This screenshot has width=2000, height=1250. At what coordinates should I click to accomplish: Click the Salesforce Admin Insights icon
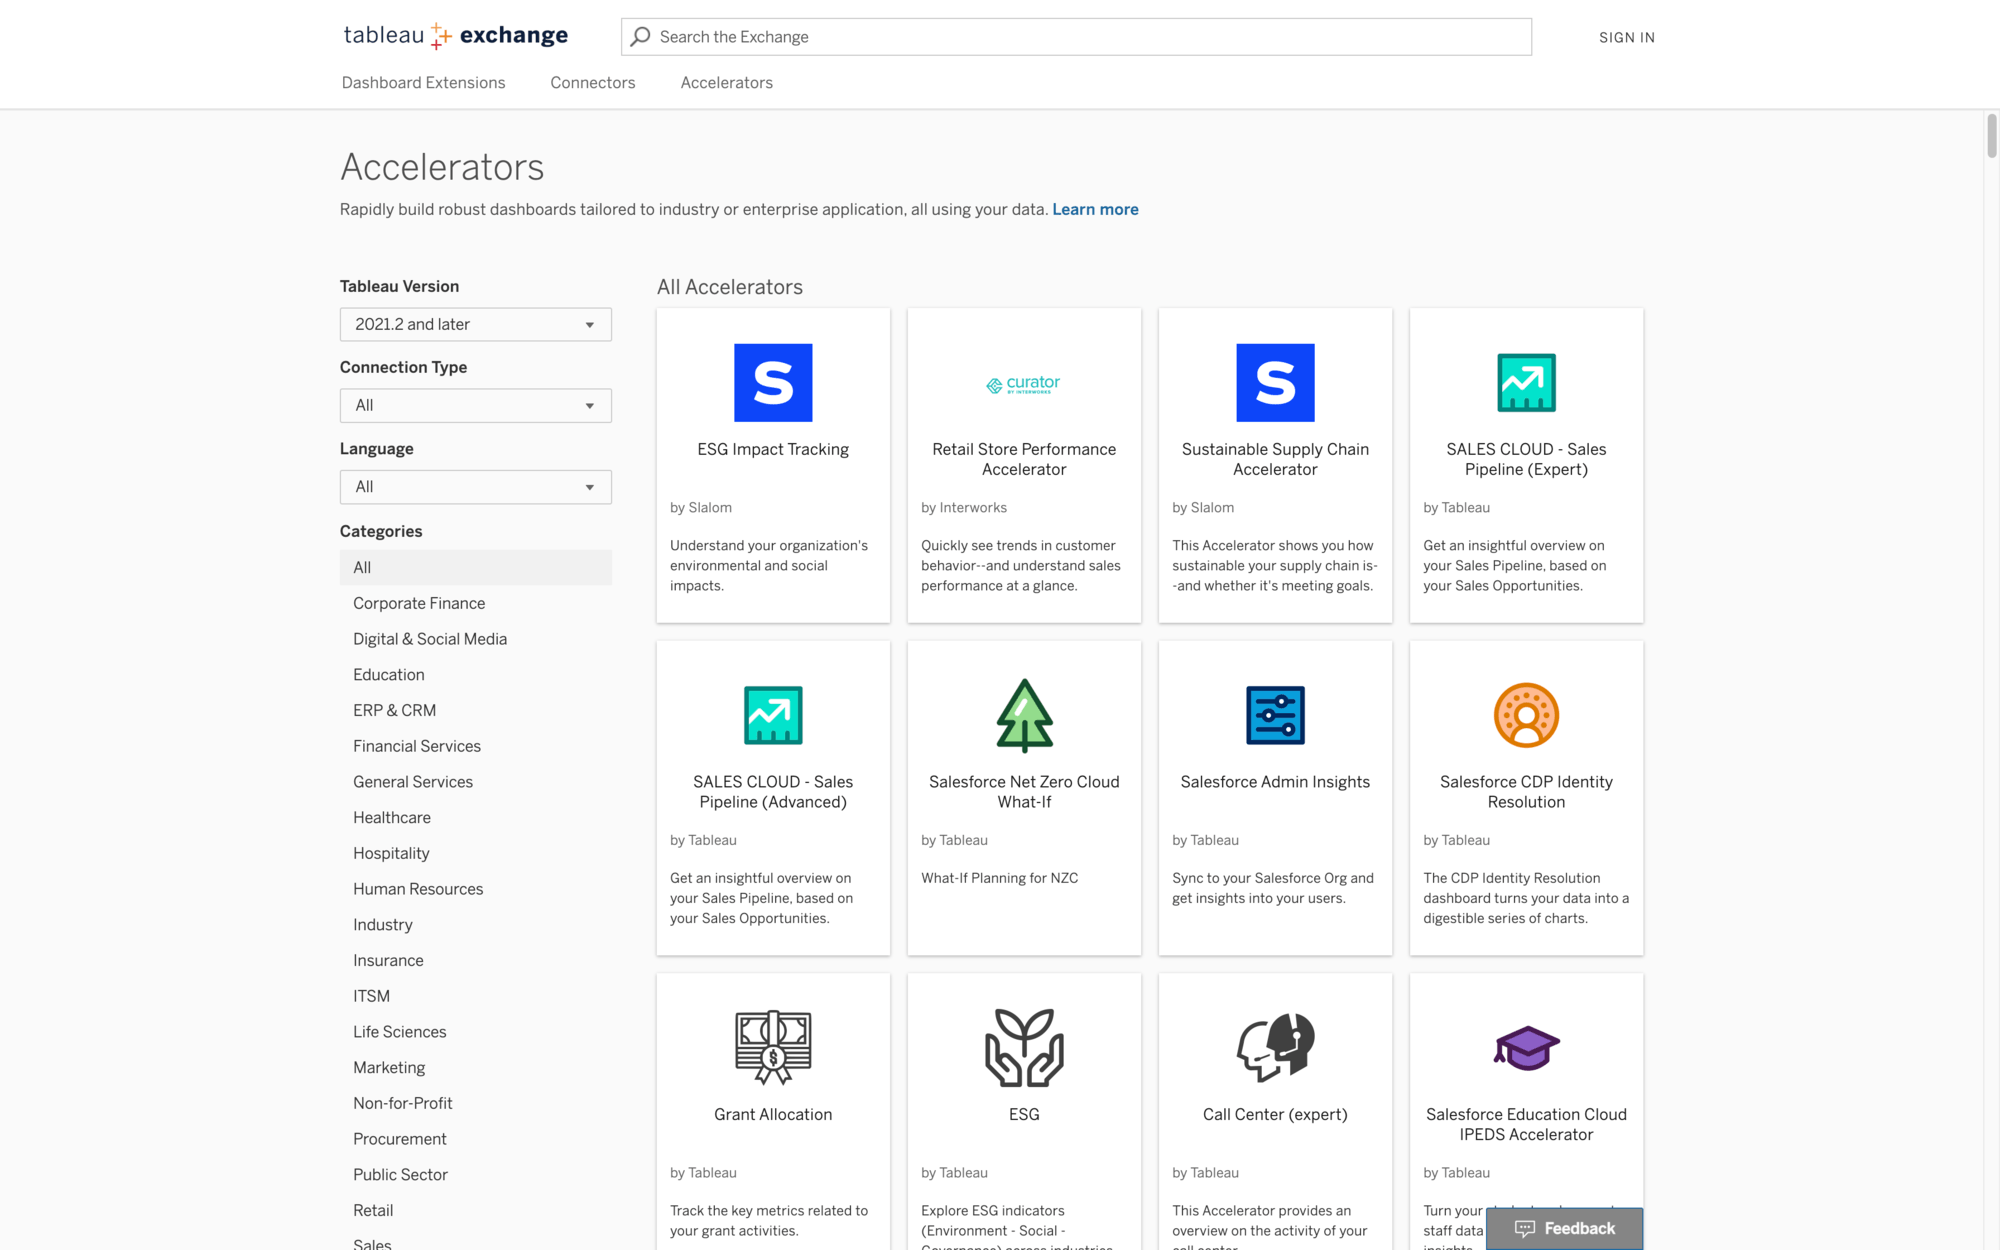pyautogui.click(x=1274, y=716)
